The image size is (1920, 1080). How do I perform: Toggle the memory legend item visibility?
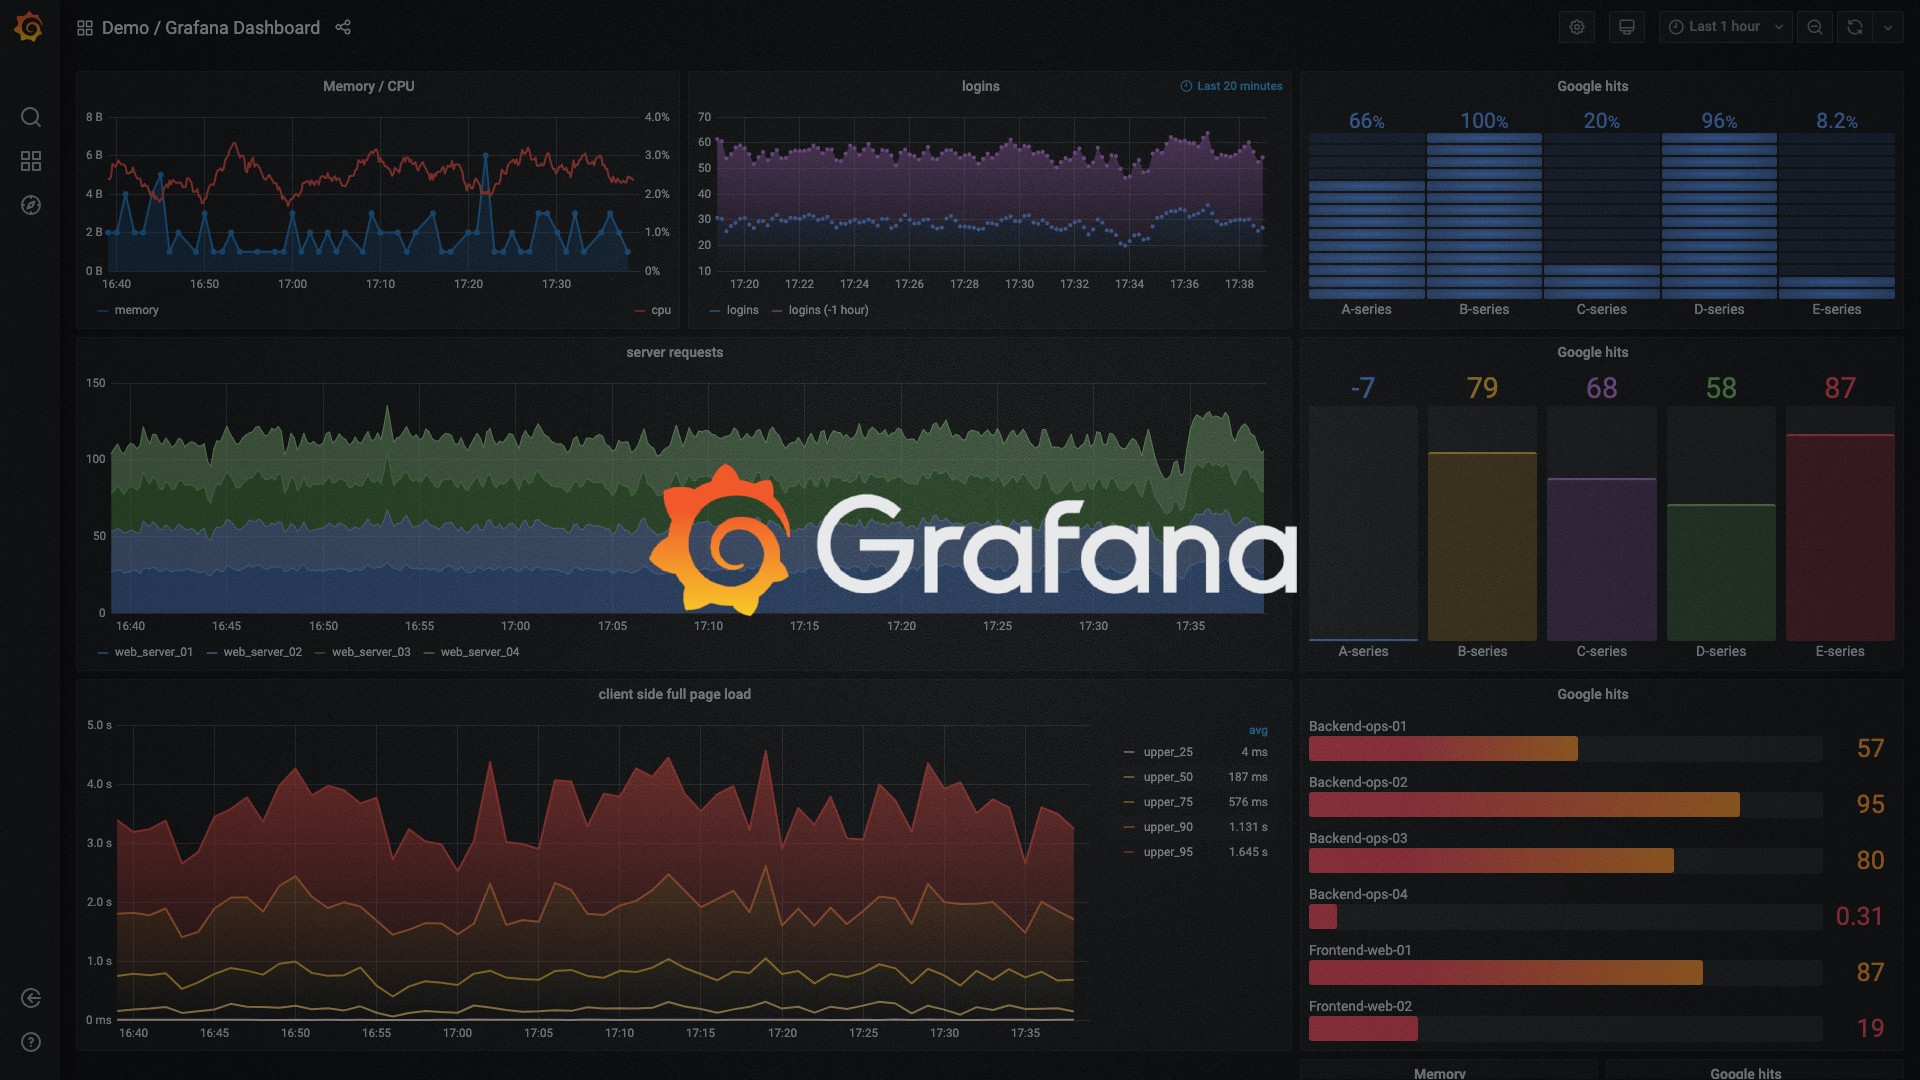pyautogui.click(x=133, y=310)
